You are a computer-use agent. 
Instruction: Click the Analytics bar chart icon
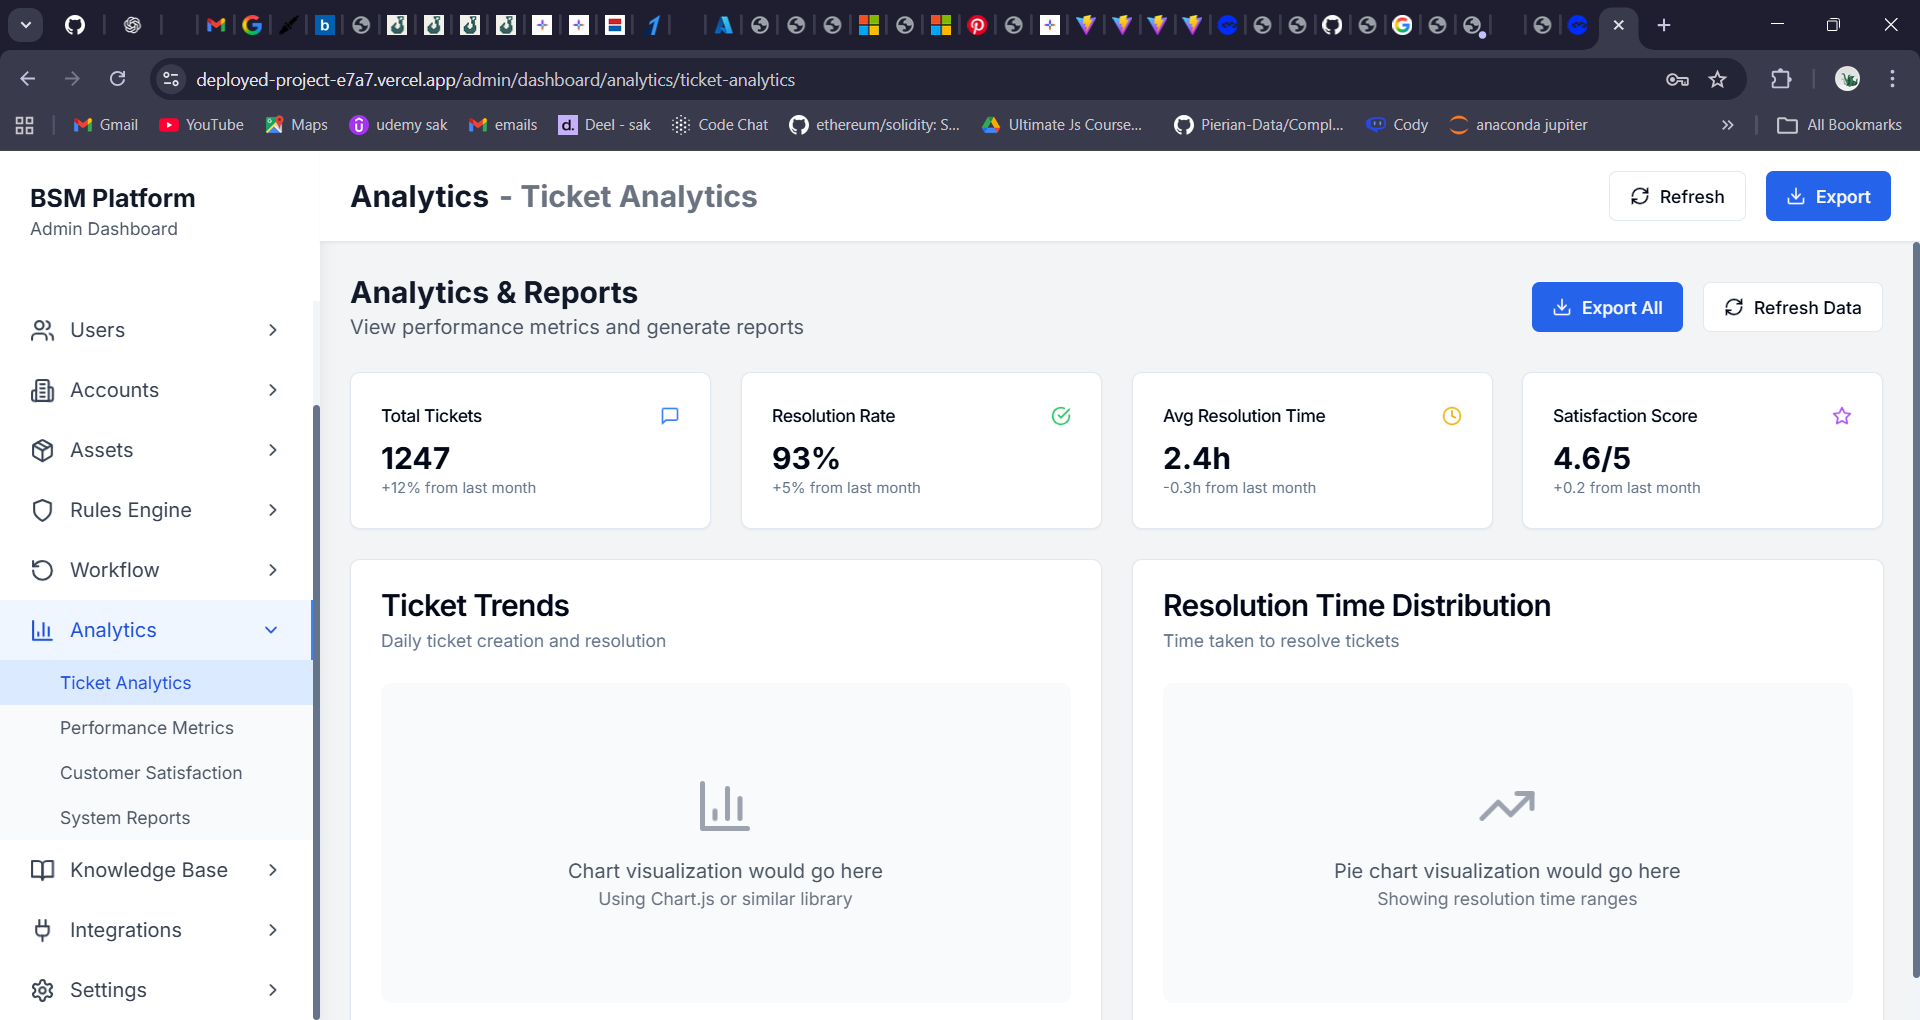(42, 630)
